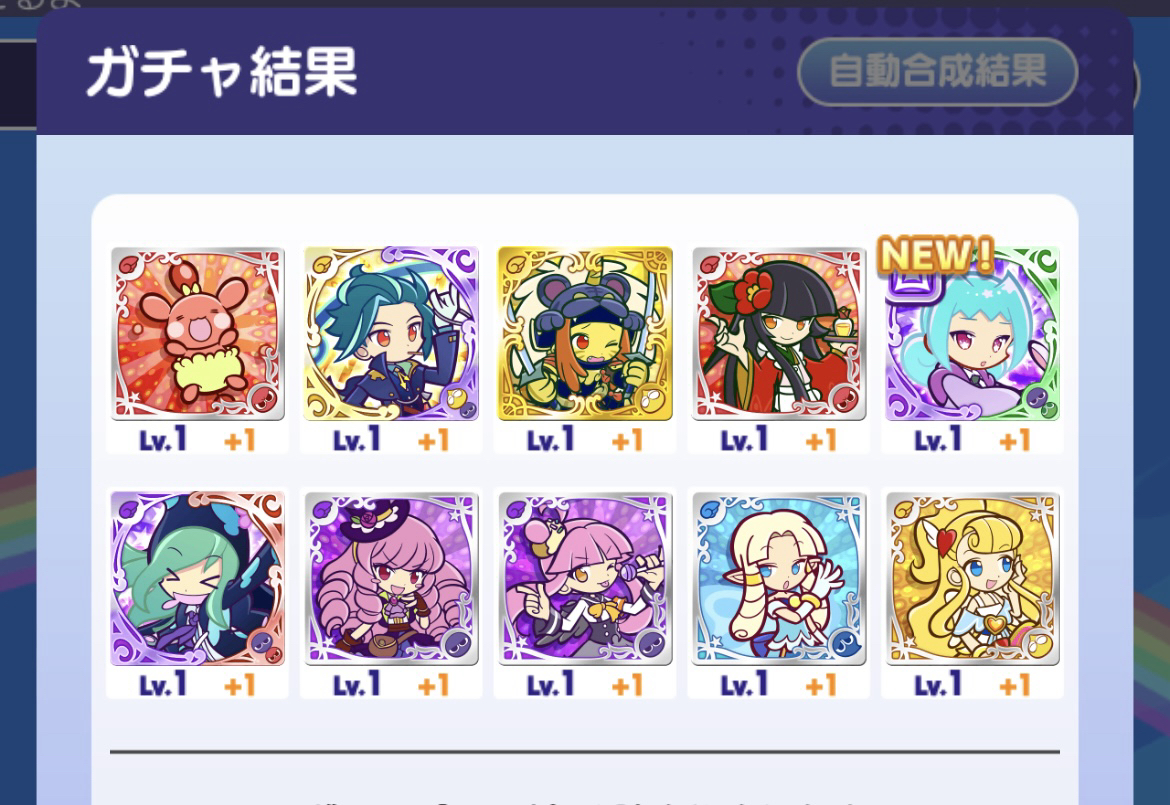Click the ガチャ結果 title text
1170x805 pixels.
point(222,72)
